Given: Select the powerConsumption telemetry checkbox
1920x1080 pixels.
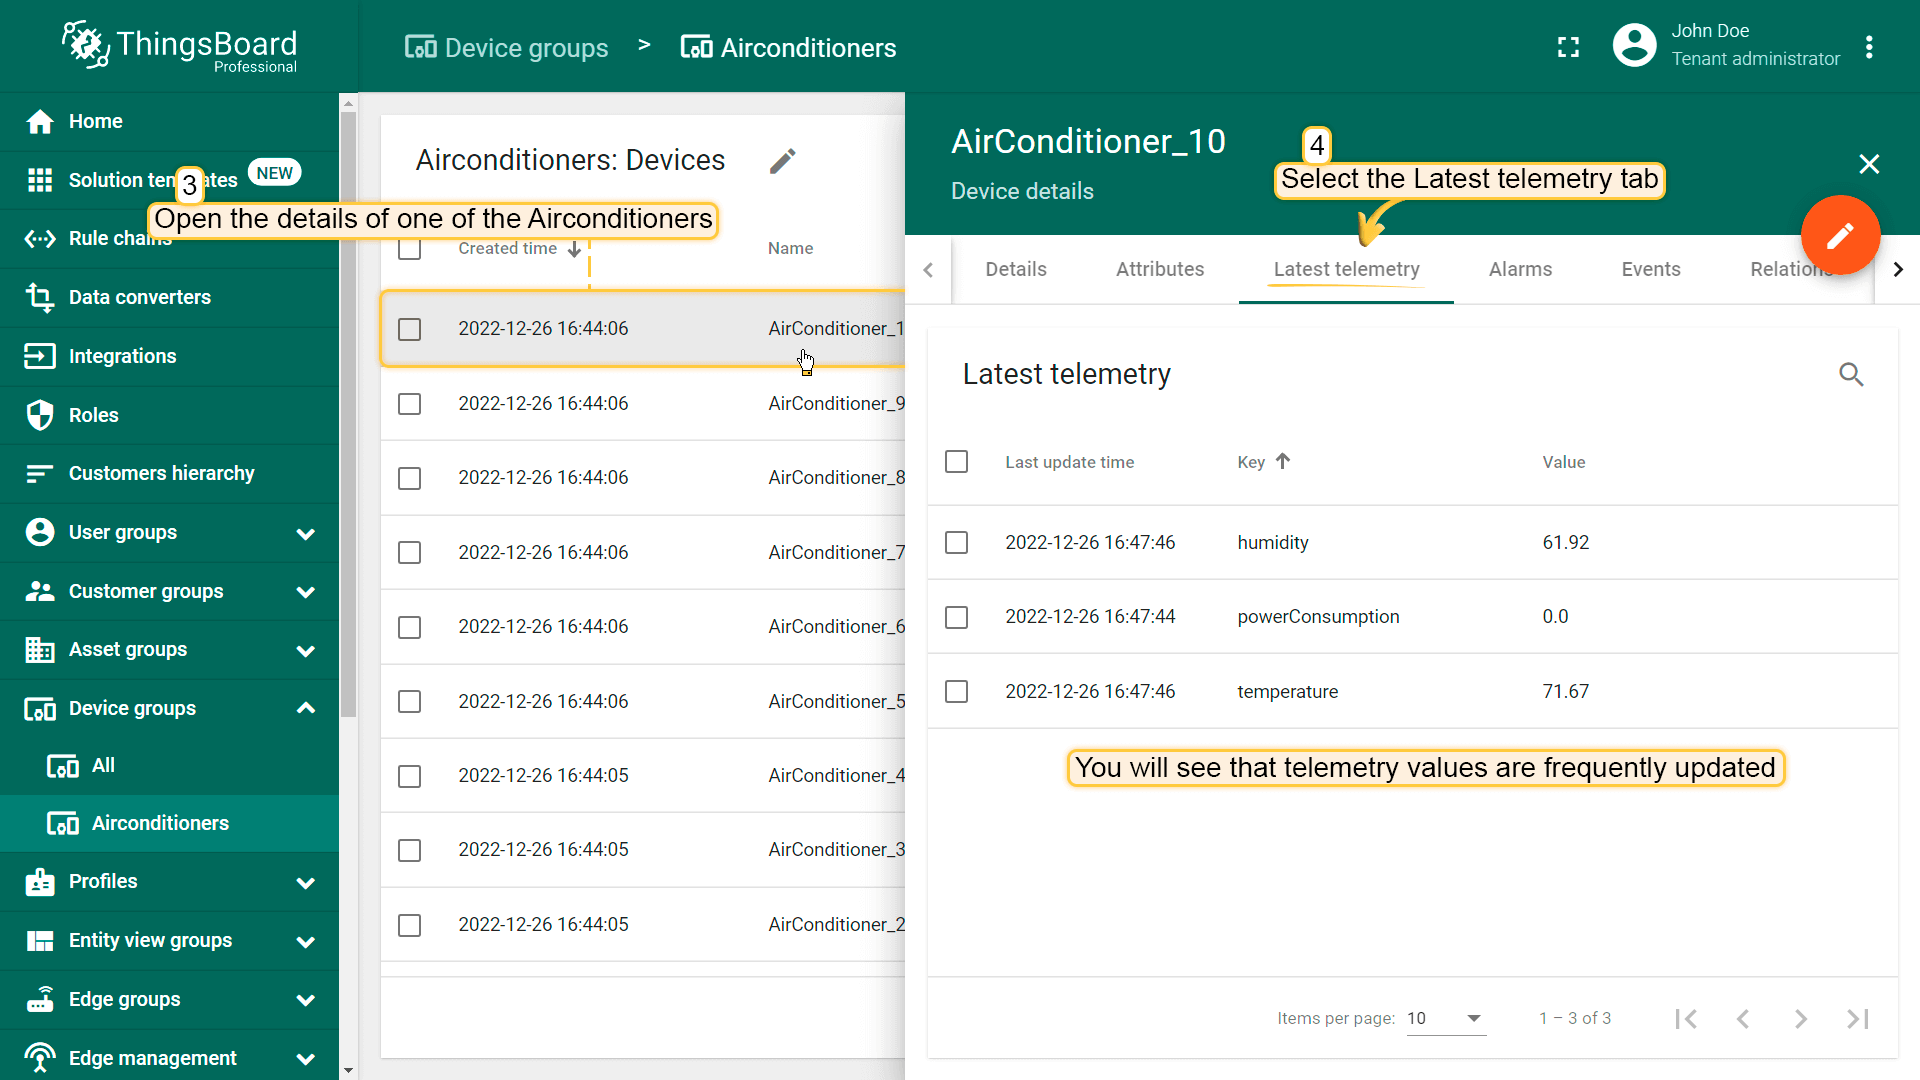Looking at the screenshot, I should 957,617.
